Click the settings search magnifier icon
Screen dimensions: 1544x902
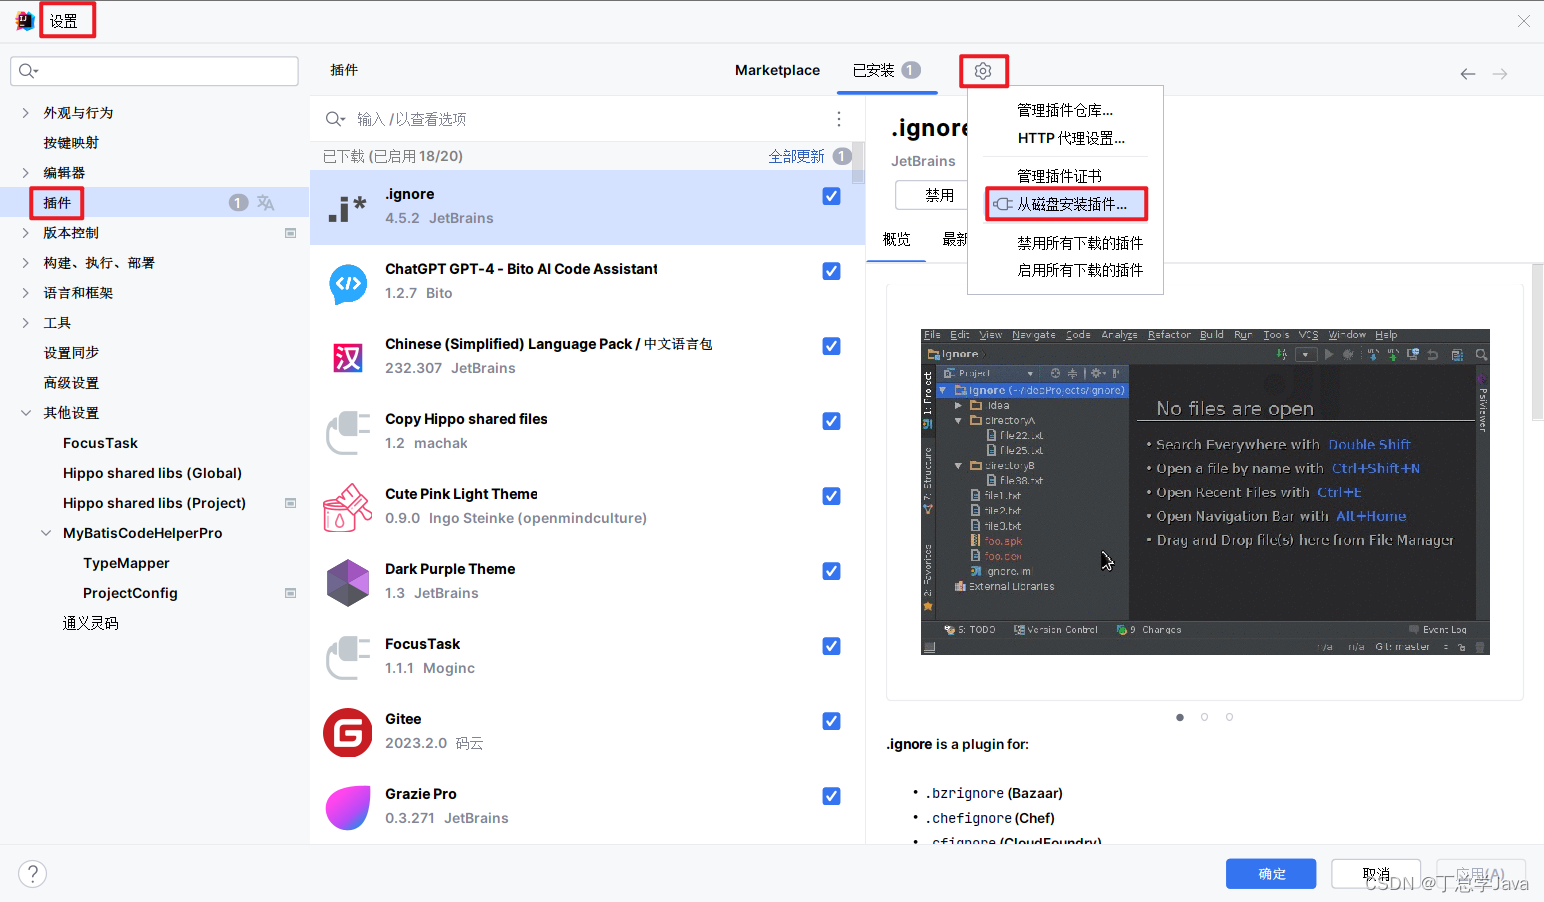point(28,71)
